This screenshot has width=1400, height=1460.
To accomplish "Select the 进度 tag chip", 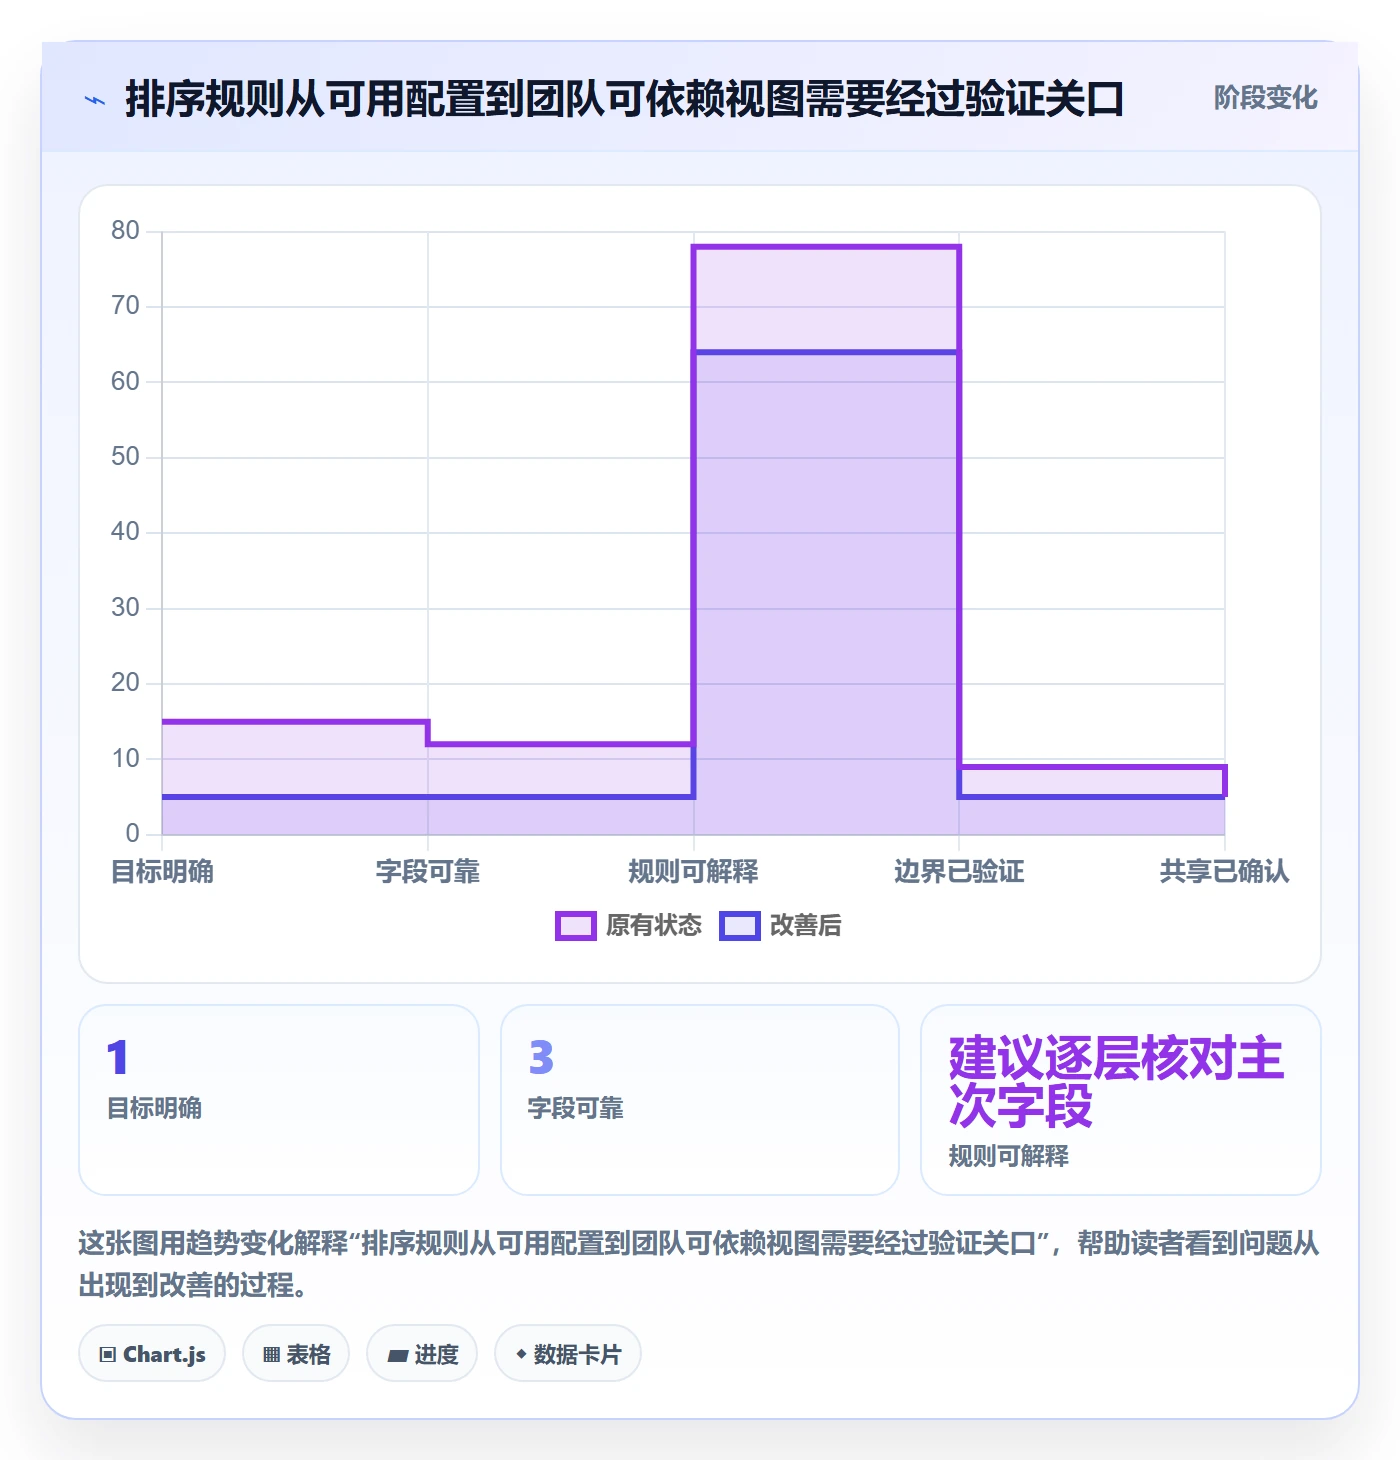I will click(x=422, y=1354).
